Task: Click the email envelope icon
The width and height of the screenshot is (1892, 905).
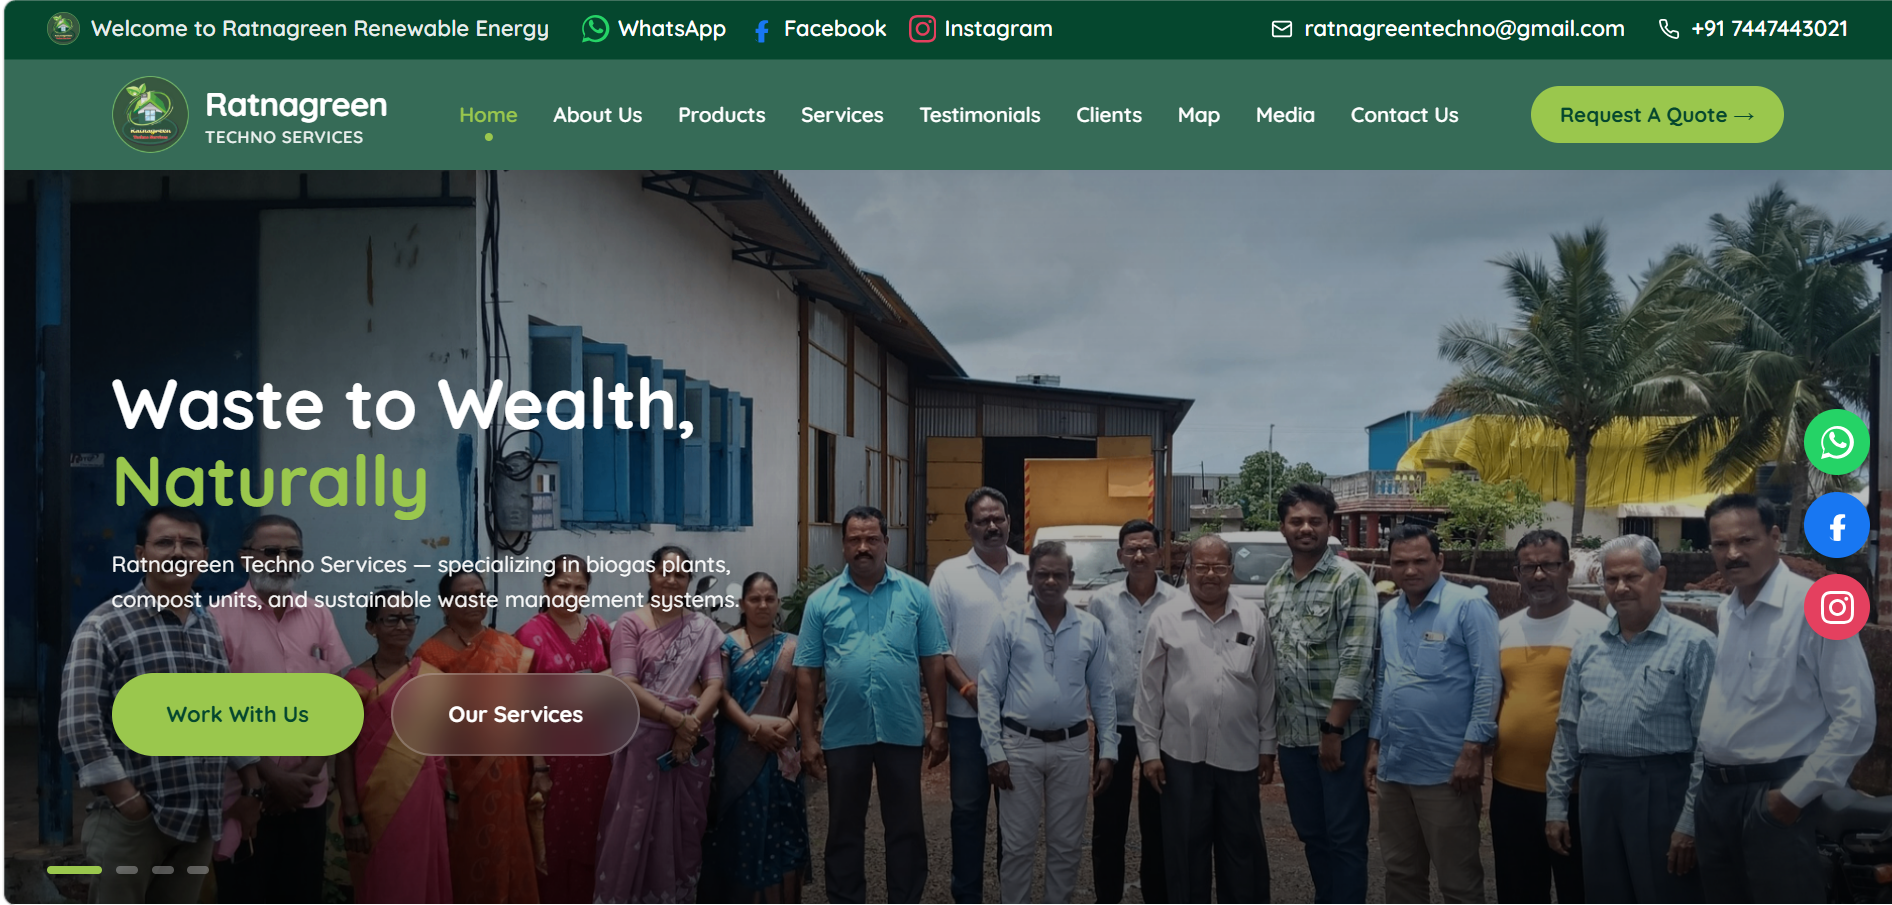Action: (1281, 29)
